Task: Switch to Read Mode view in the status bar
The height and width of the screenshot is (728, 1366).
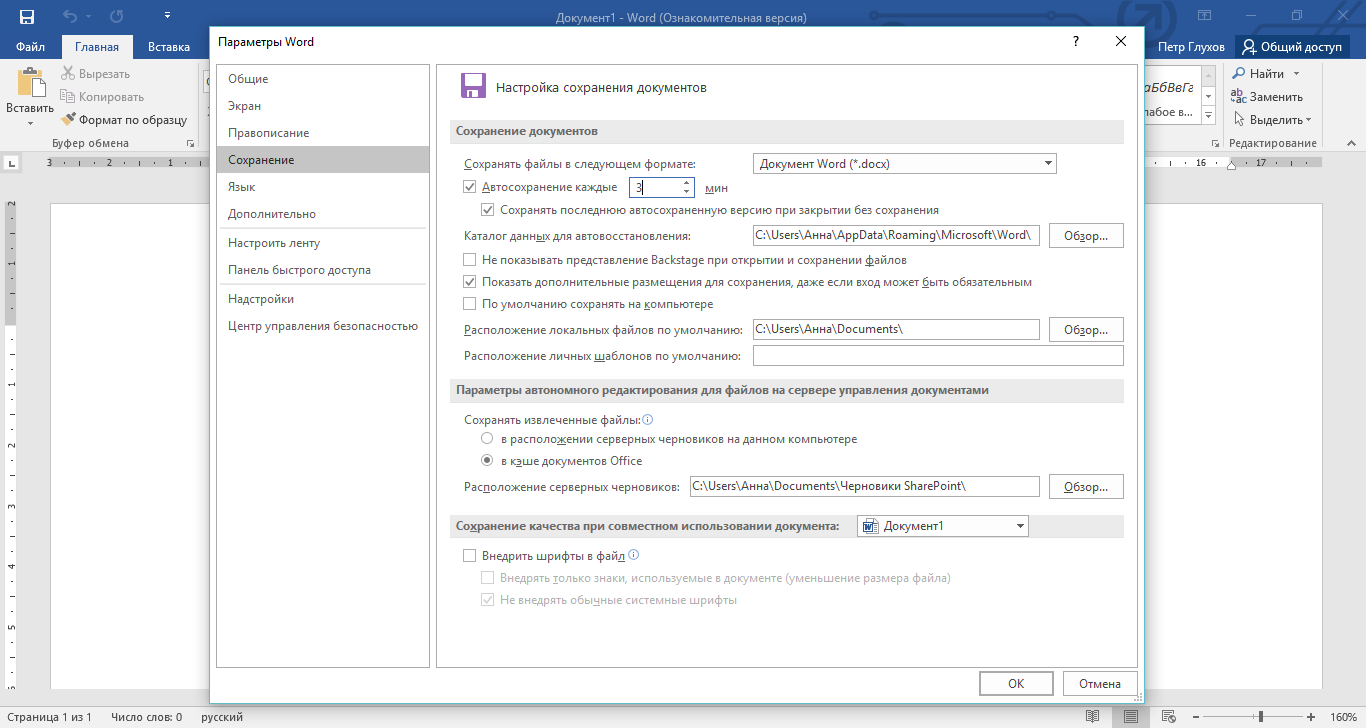Action: 1093,717
